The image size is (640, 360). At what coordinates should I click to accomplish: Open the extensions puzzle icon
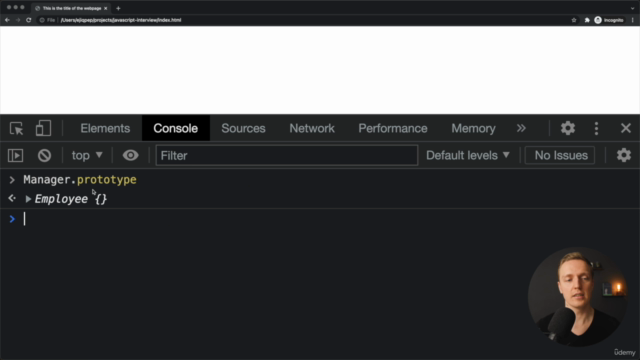click(x=587, y=20)
